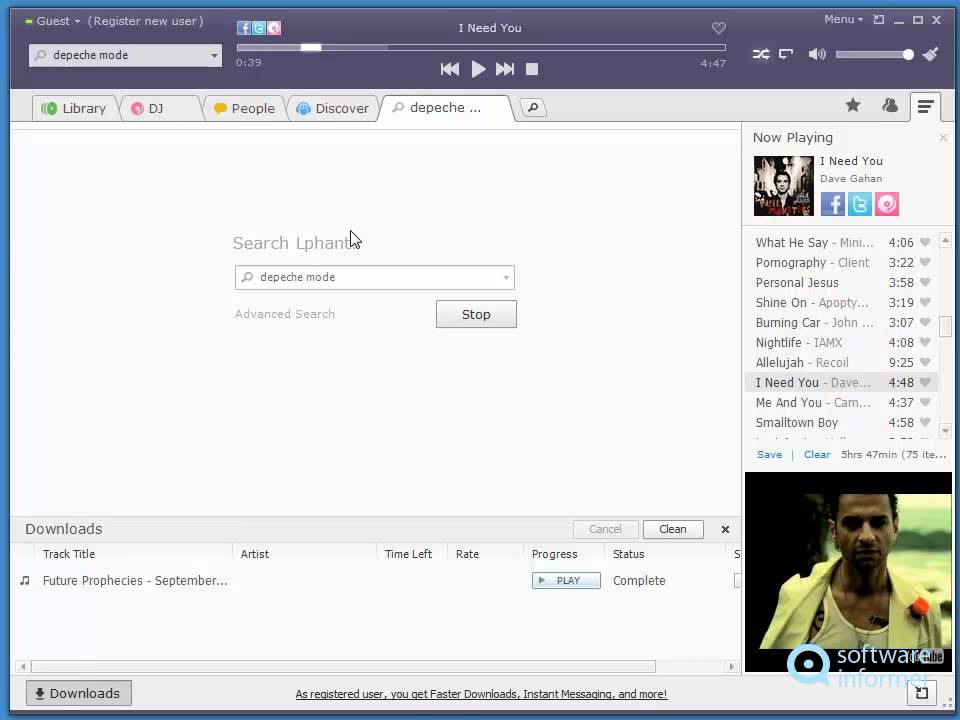Open the Library tab
The height and width of the screenshot is (720, 960).
[x=73, y=108]
